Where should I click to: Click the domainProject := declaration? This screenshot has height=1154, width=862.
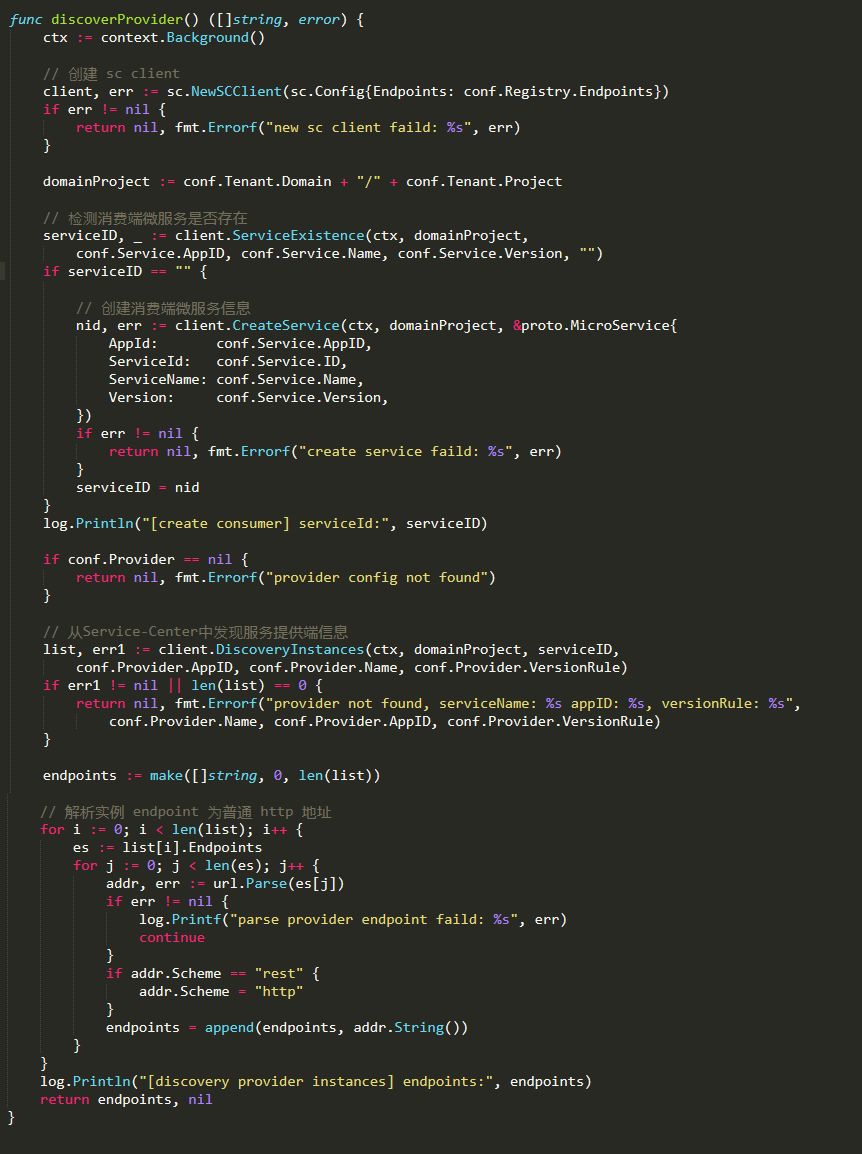coord(109,182)
